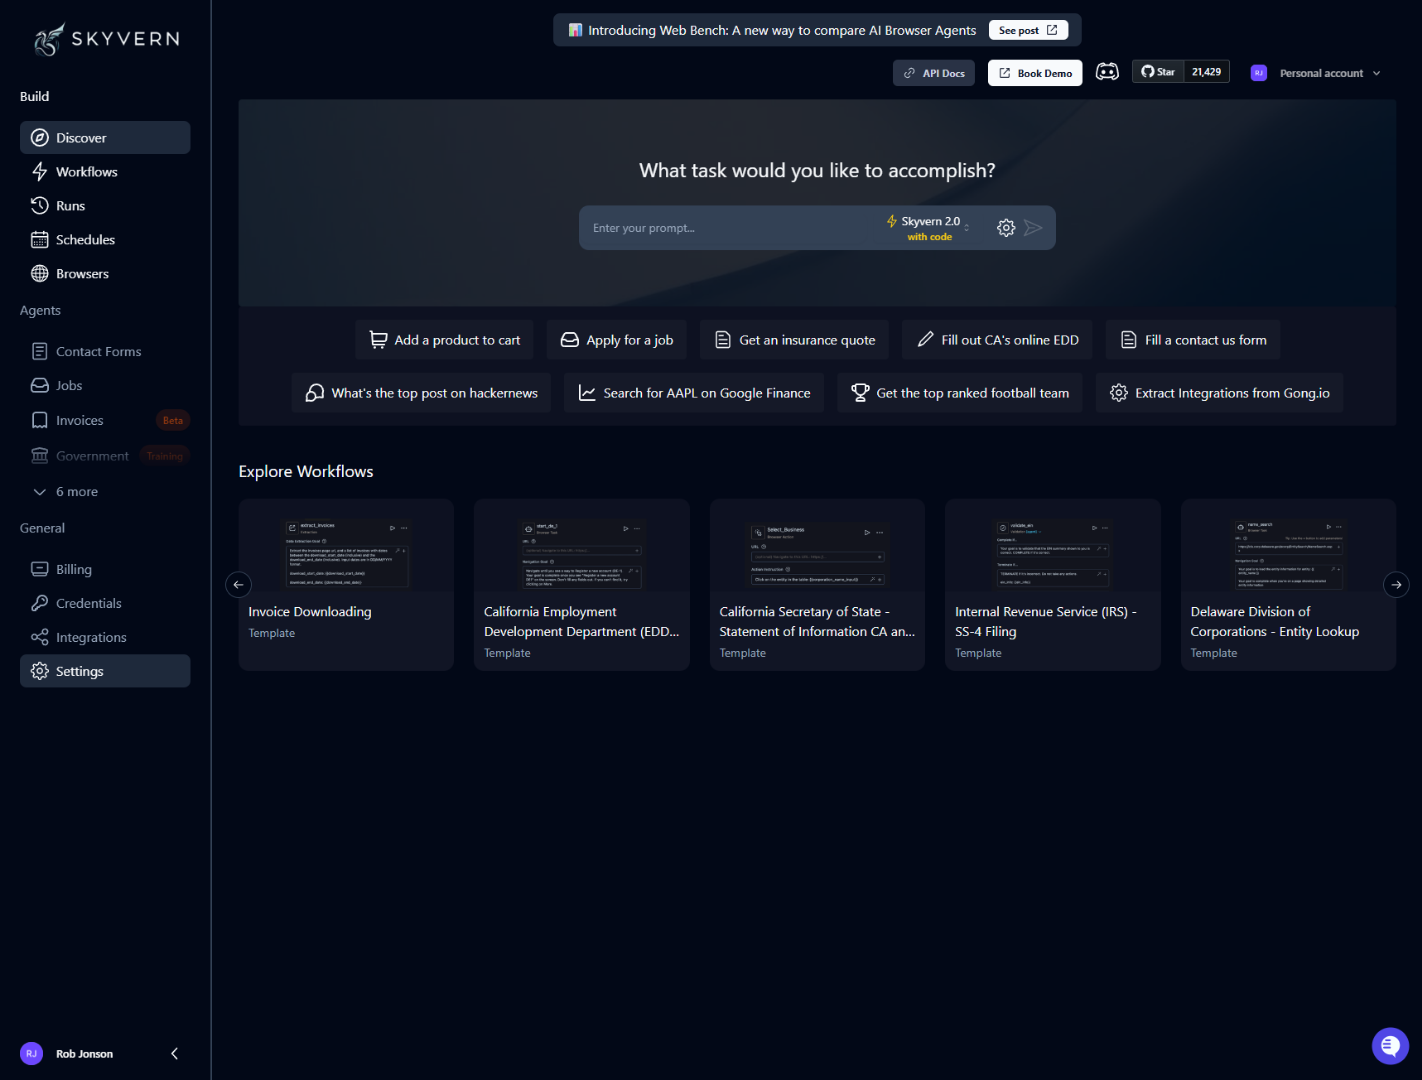This screenshot has width=1422, height=1080.
Task: Click the See post button
Action: 1028,30
